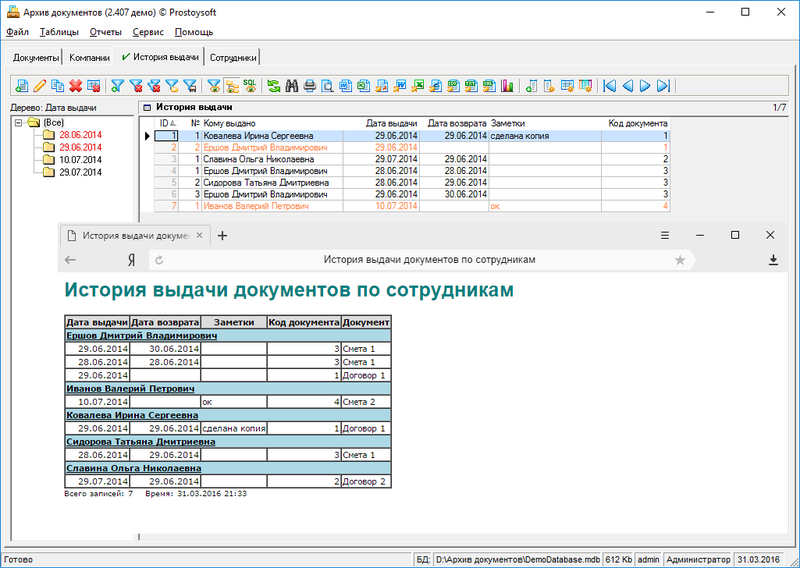
Task: Click the add filter funnel icon
Action: coord(117,86)
